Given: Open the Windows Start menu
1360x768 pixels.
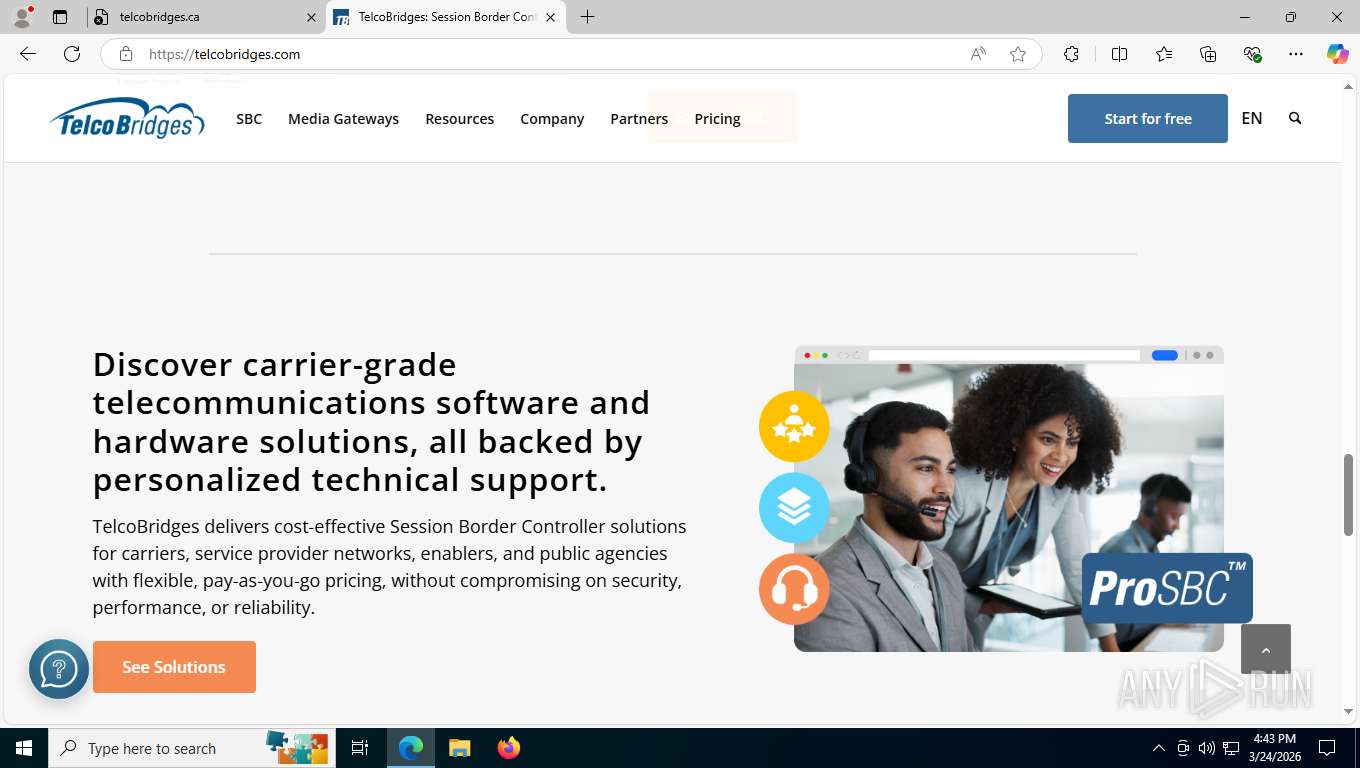Looking at the screenshot, I should click(23, 748).
